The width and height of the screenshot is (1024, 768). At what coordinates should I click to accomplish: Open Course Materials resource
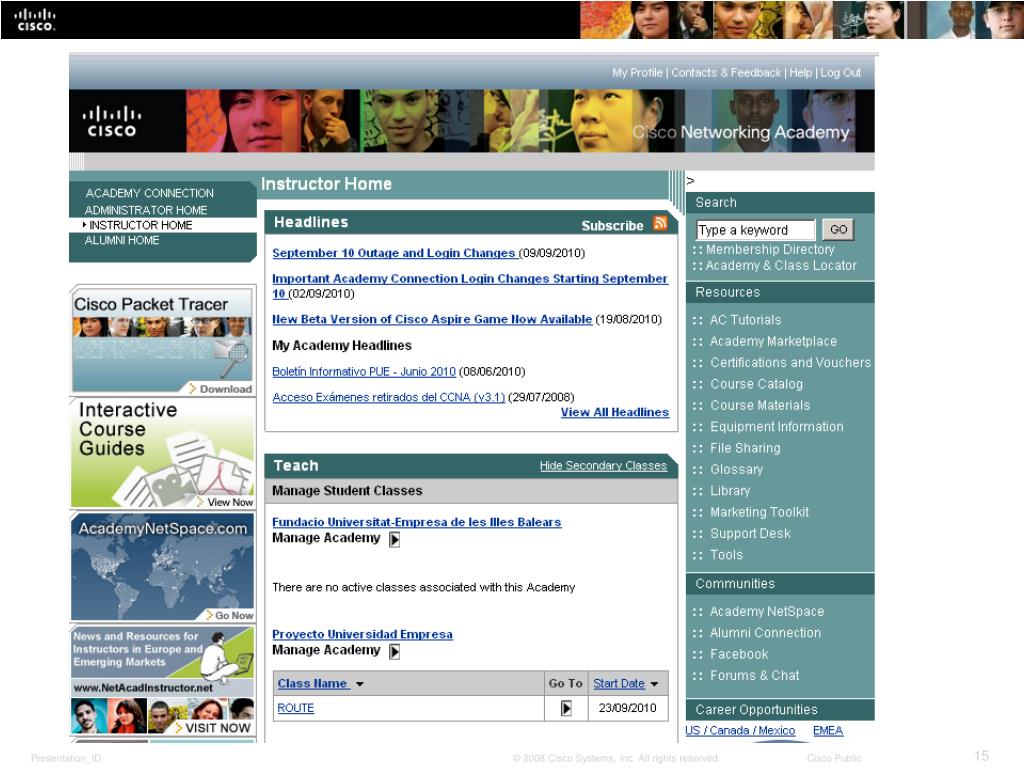(x=760, y=406)
